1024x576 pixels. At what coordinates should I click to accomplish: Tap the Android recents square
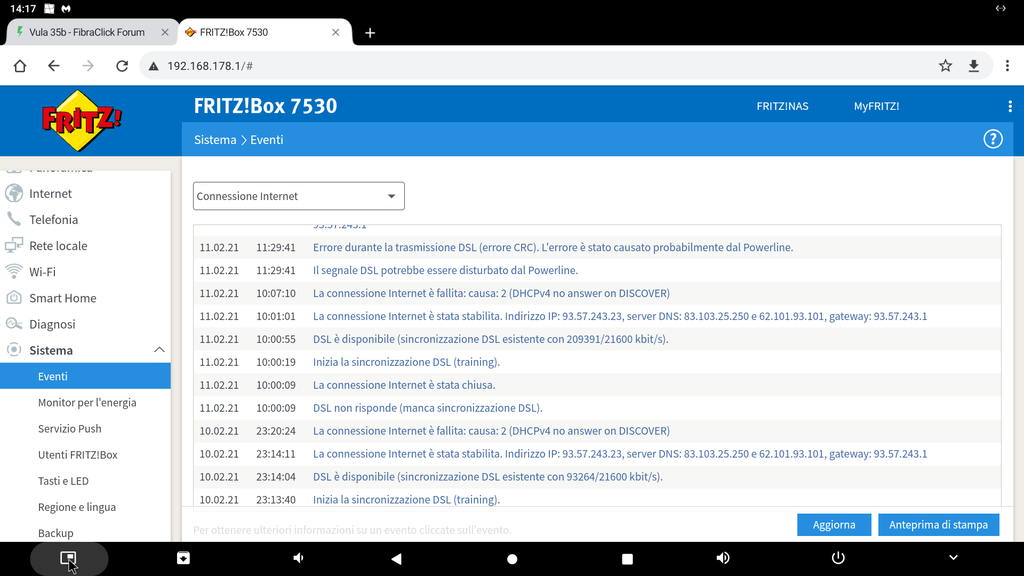[x=627, y=559]
